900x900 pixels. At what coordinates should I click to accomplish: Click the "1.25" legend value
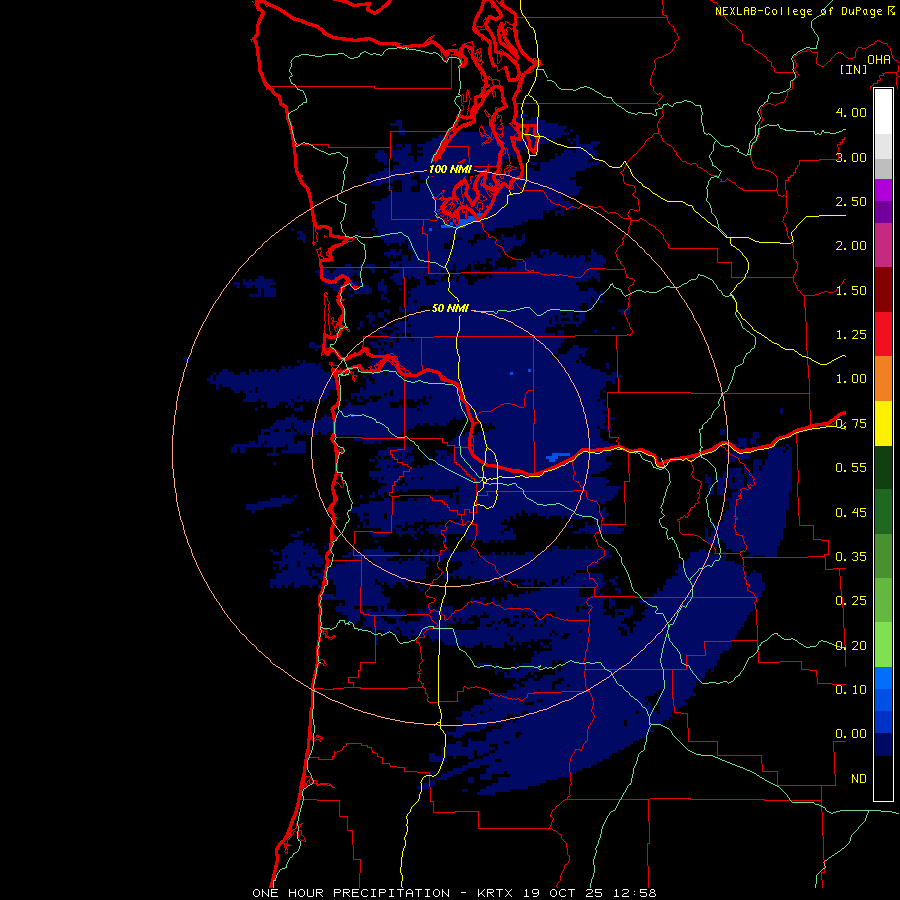tap(851, 335)
